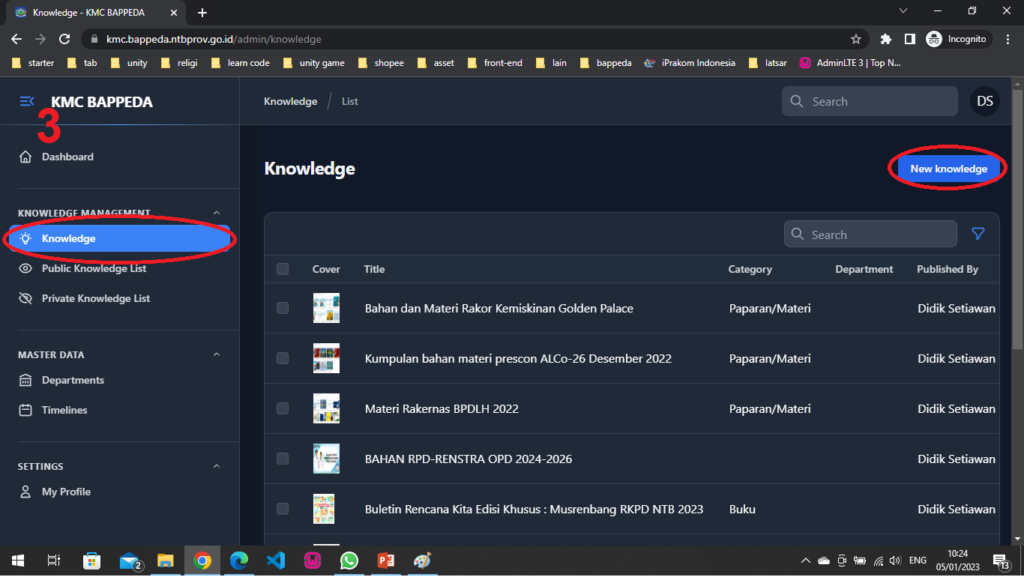This screenshot has height=577, width=1024.
Task: Select Knowledge in the sidebar
Action: tap(68, 238)
